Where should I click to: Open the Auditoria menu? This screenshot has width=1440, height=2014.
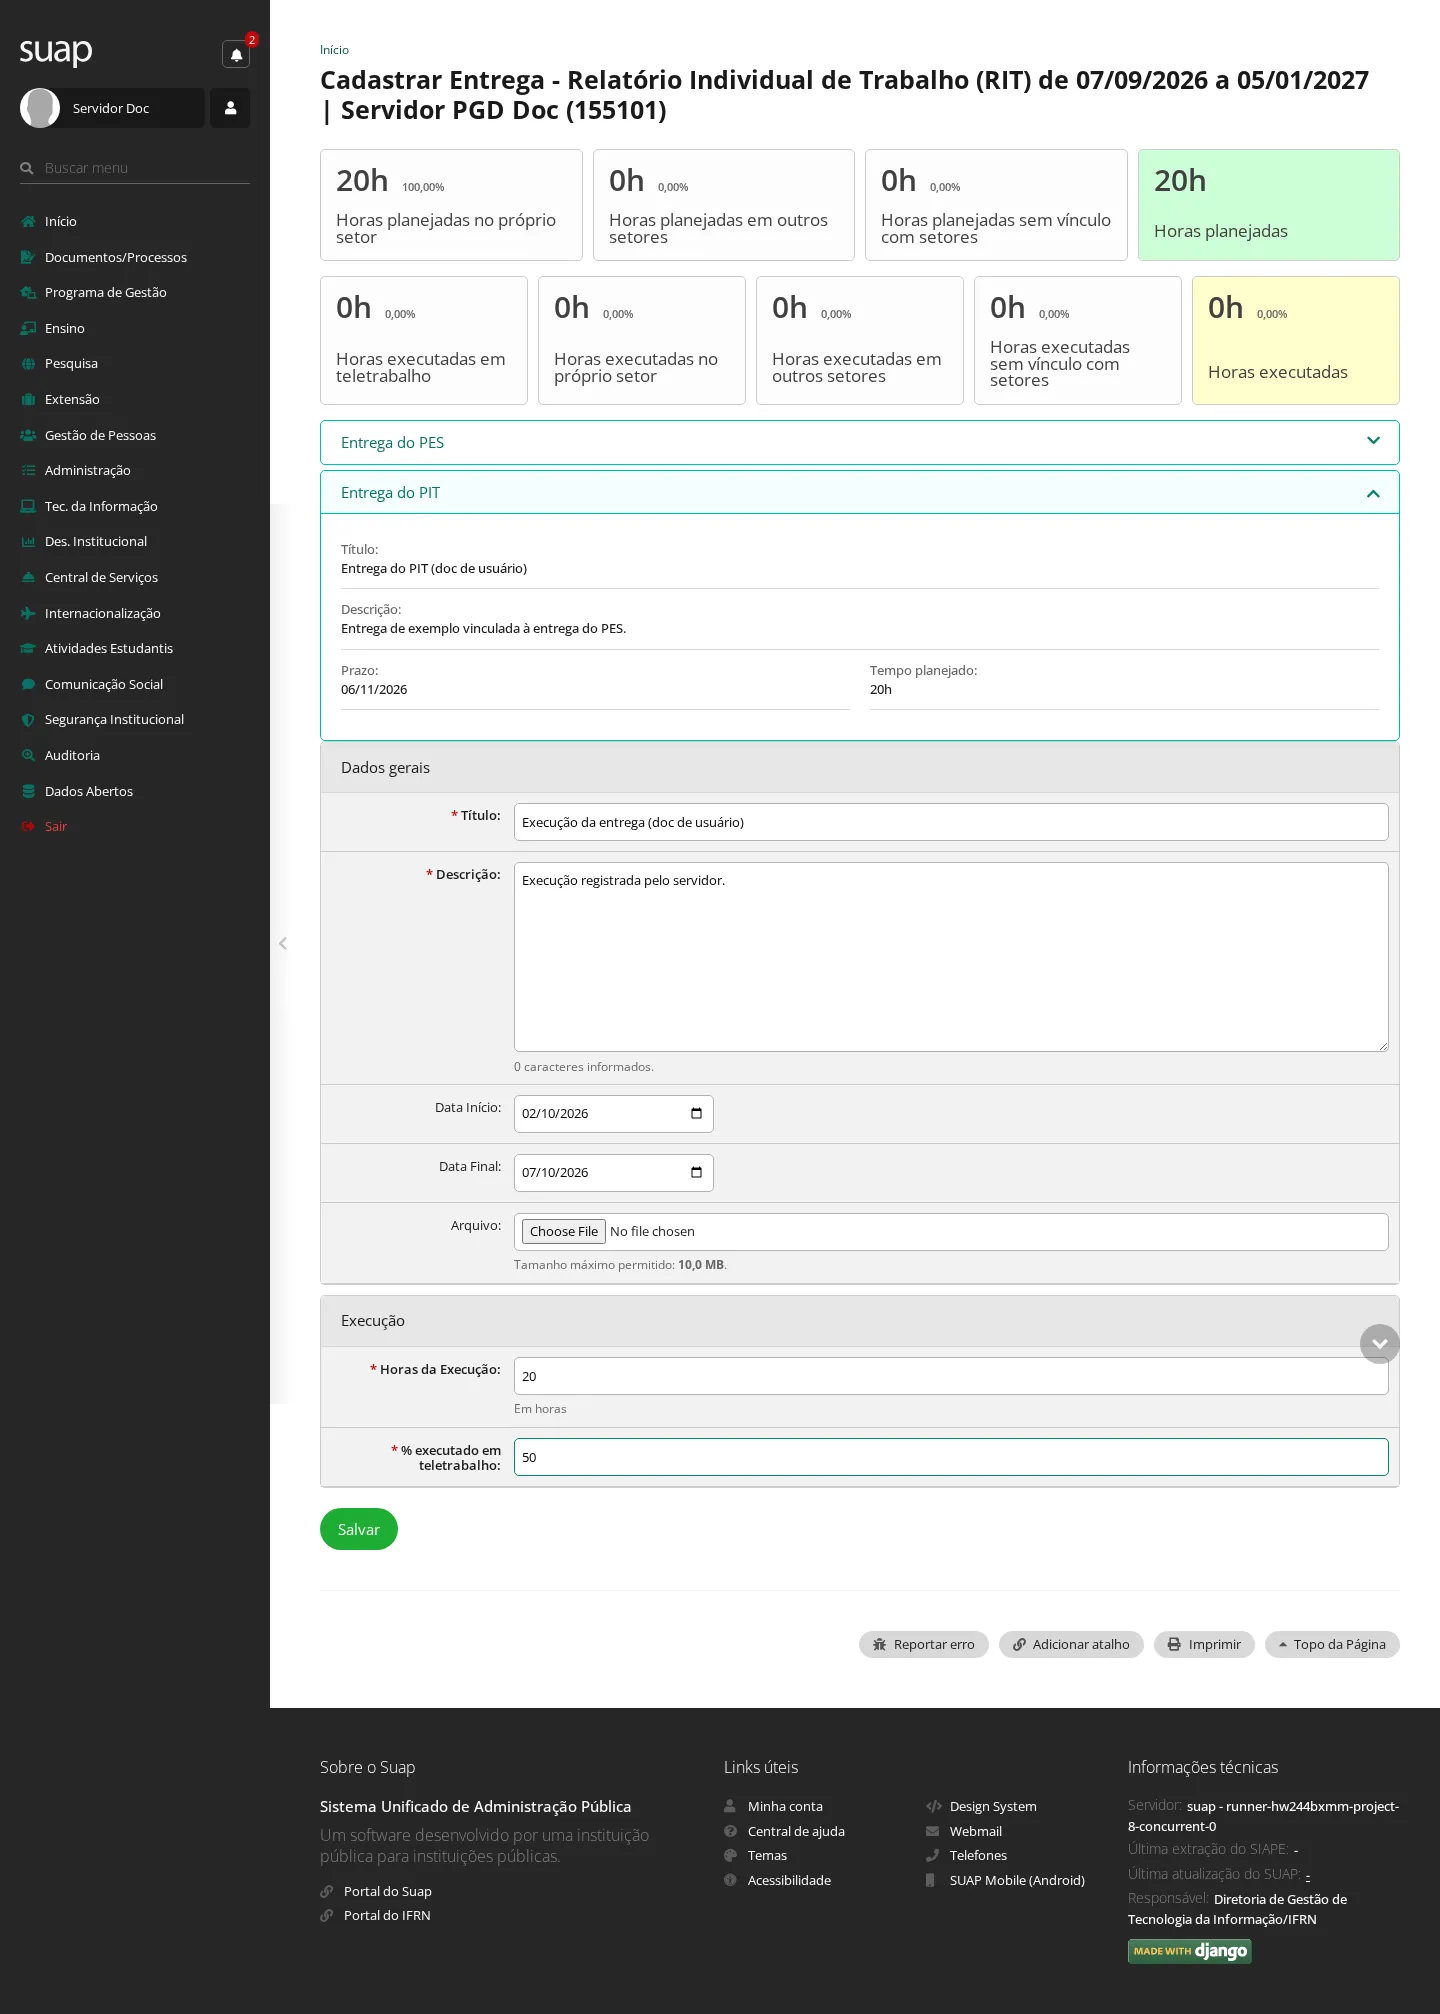[72, 755]
